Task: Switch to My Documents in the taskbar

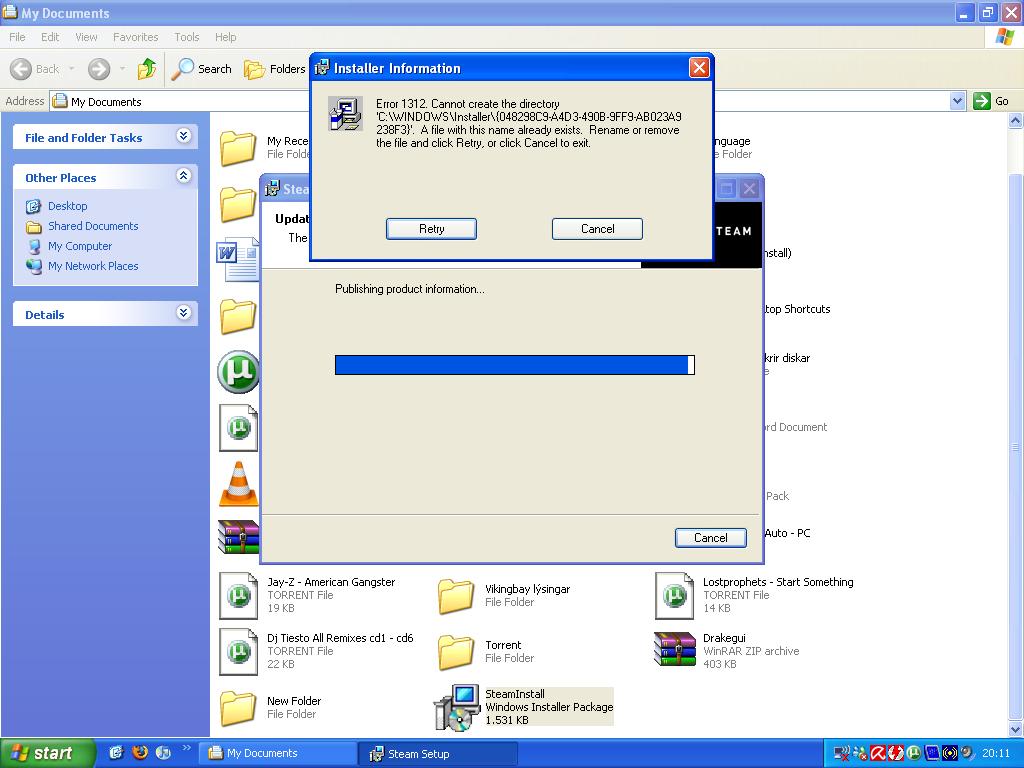Action: coord(278,754)
